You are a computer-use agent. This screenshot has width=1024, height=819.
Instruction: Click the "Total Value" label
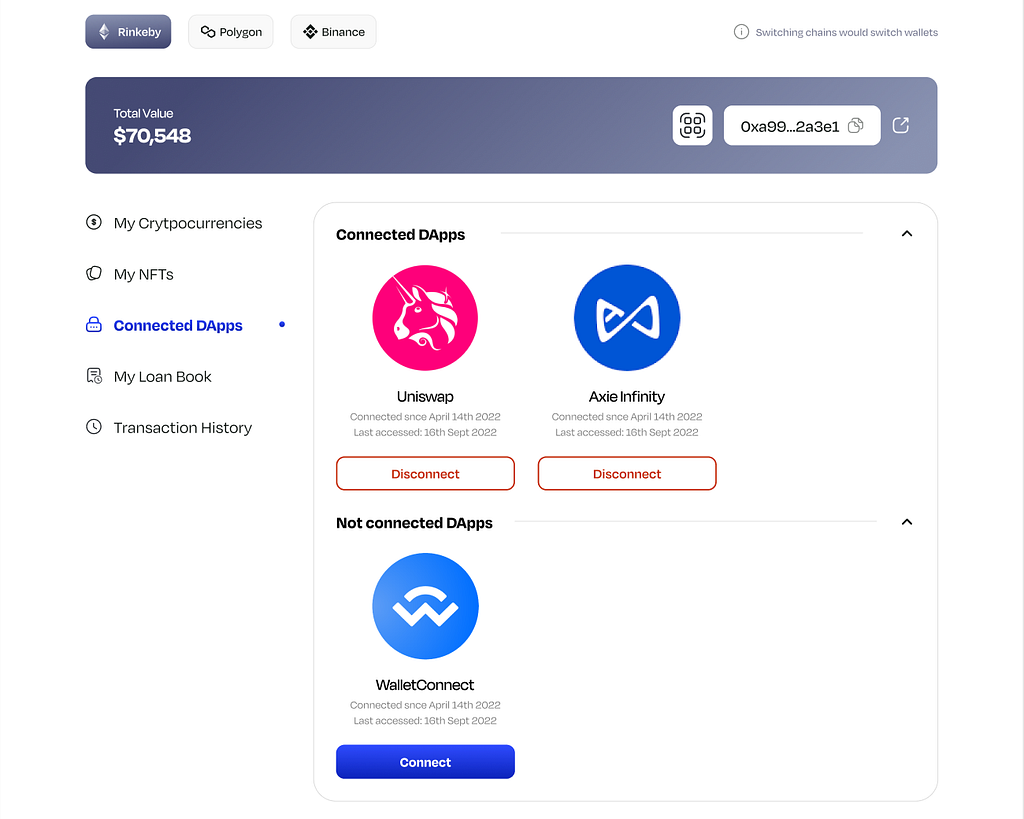tap(143, 114)
